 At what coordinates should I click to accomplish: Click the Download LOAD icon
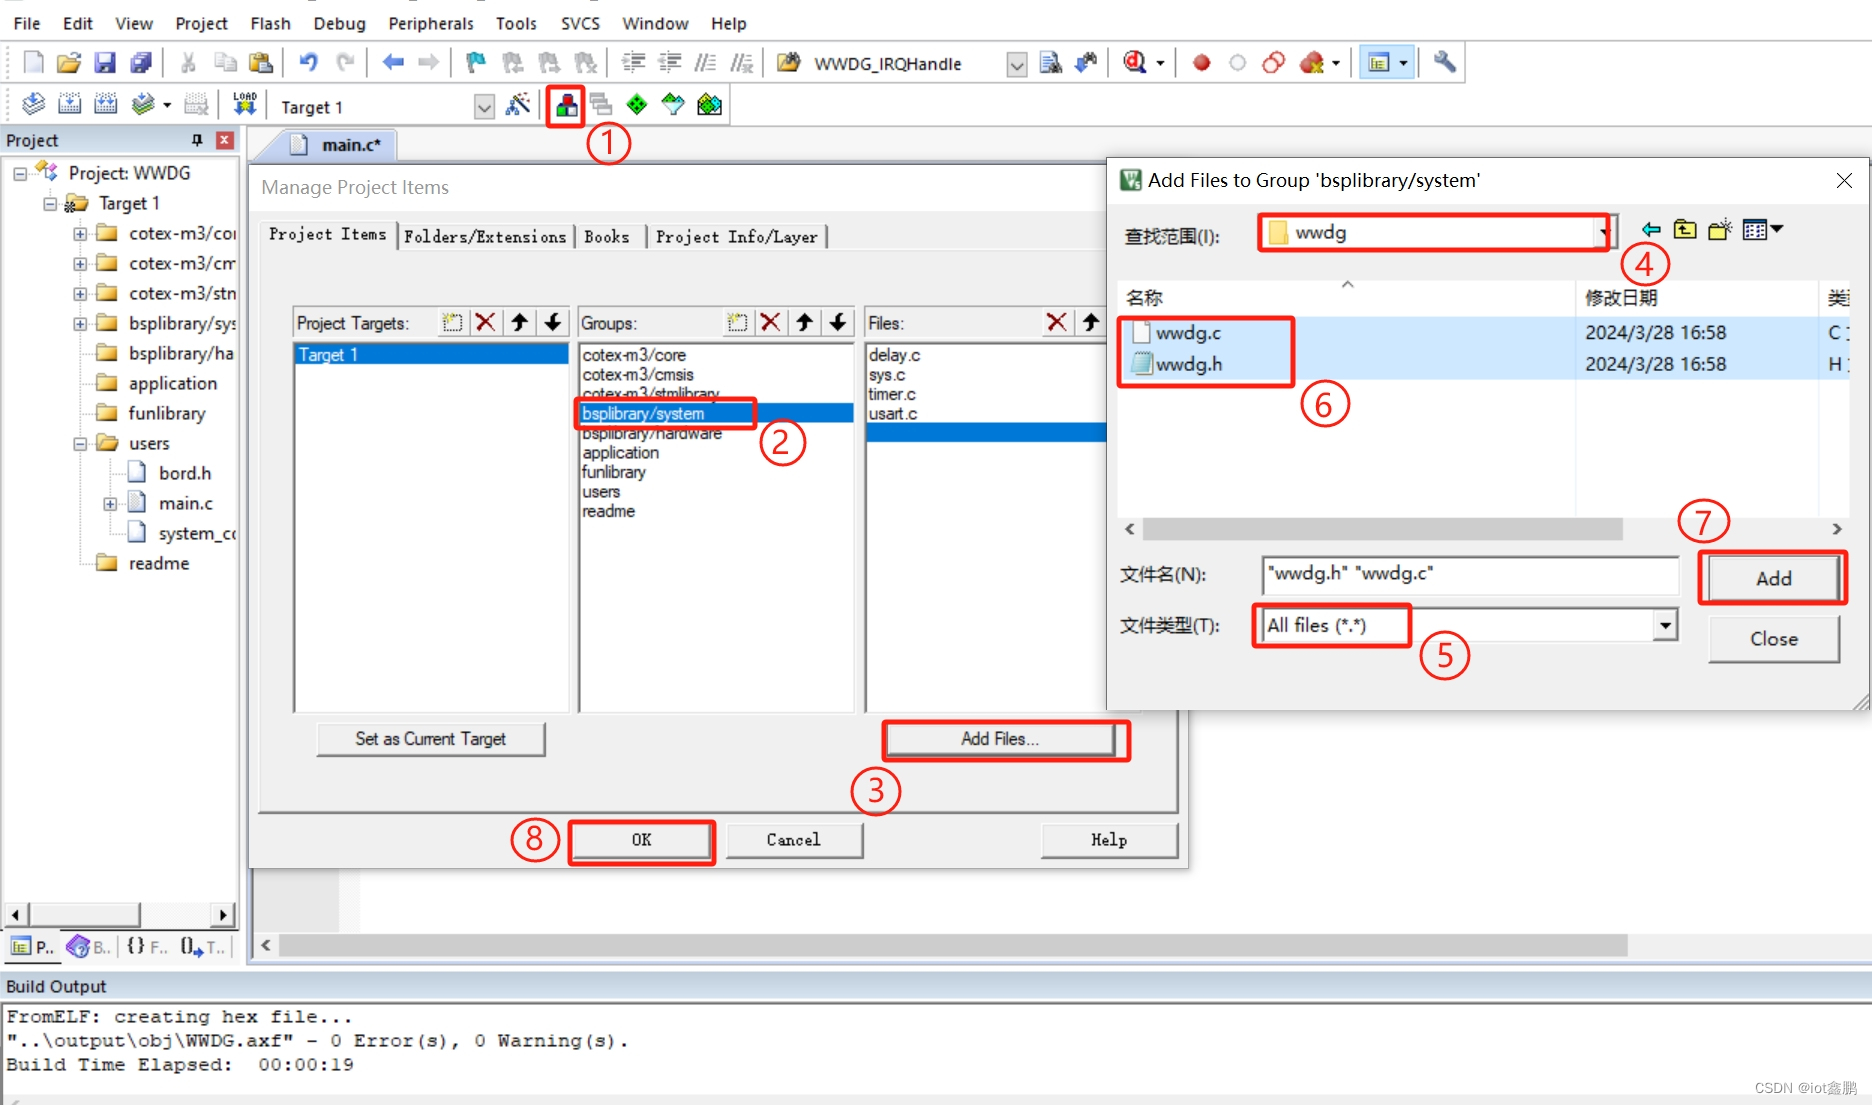click(x=245, y=104)
